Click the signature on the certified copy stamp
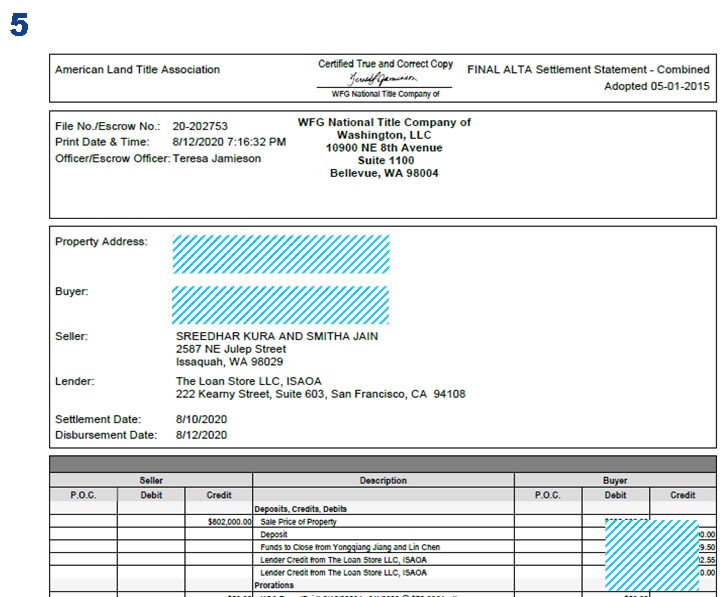 click(385, 79)
